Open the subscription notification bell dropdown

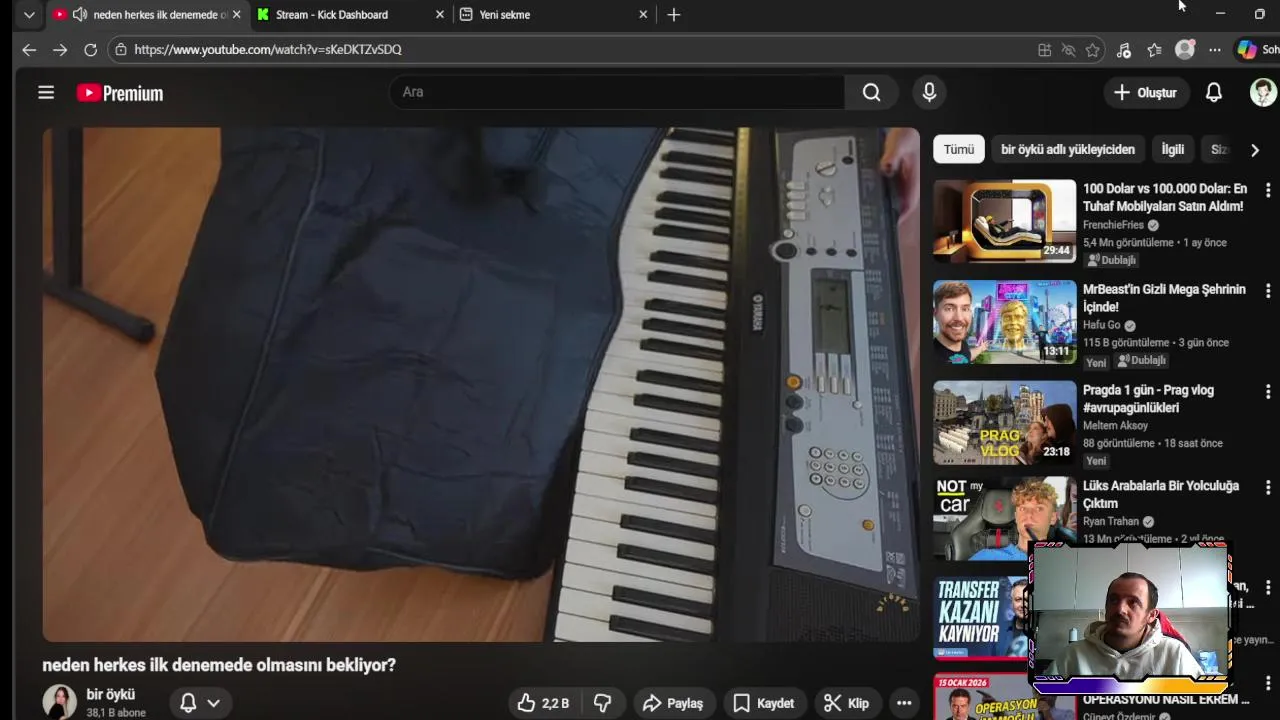(x=199, y=703)
